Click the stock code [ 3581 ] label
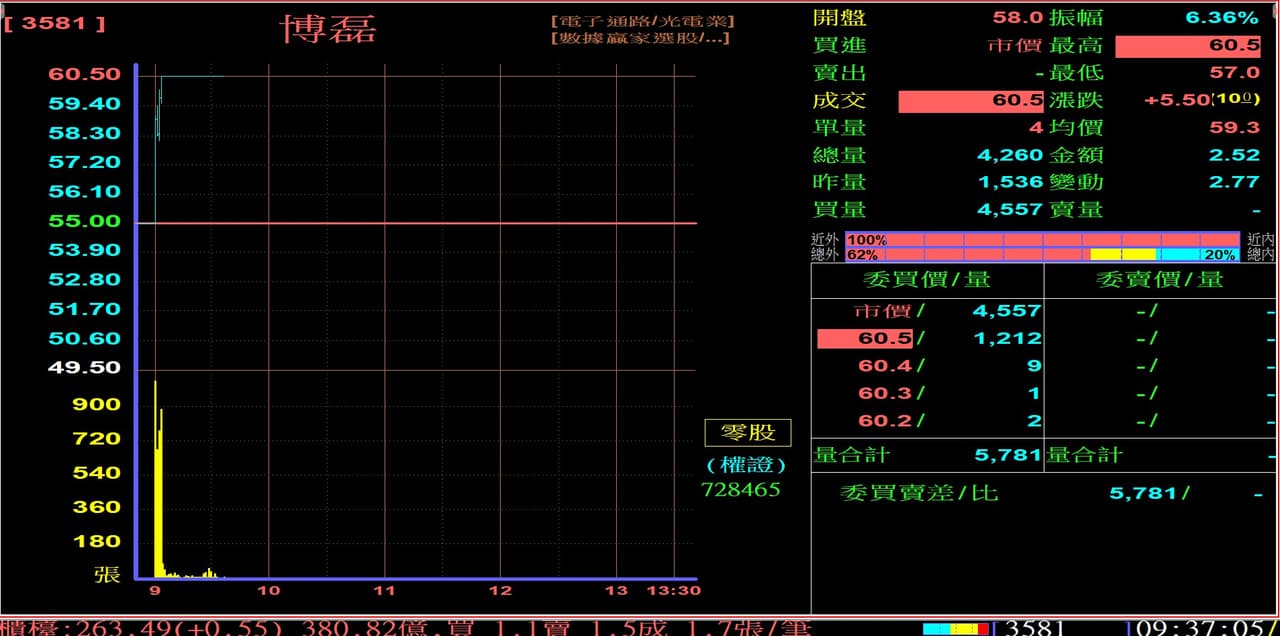Viewport: 1280px width, 636px height. (54, 23)
